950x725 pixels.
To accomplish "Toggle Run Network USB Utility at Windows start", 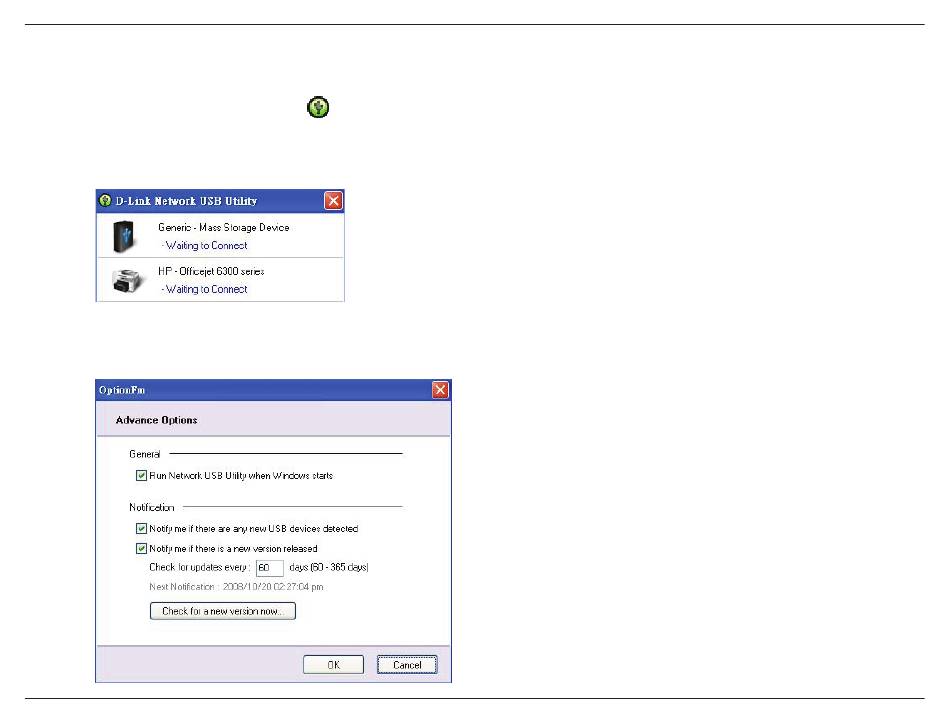I will coord(141,476).
